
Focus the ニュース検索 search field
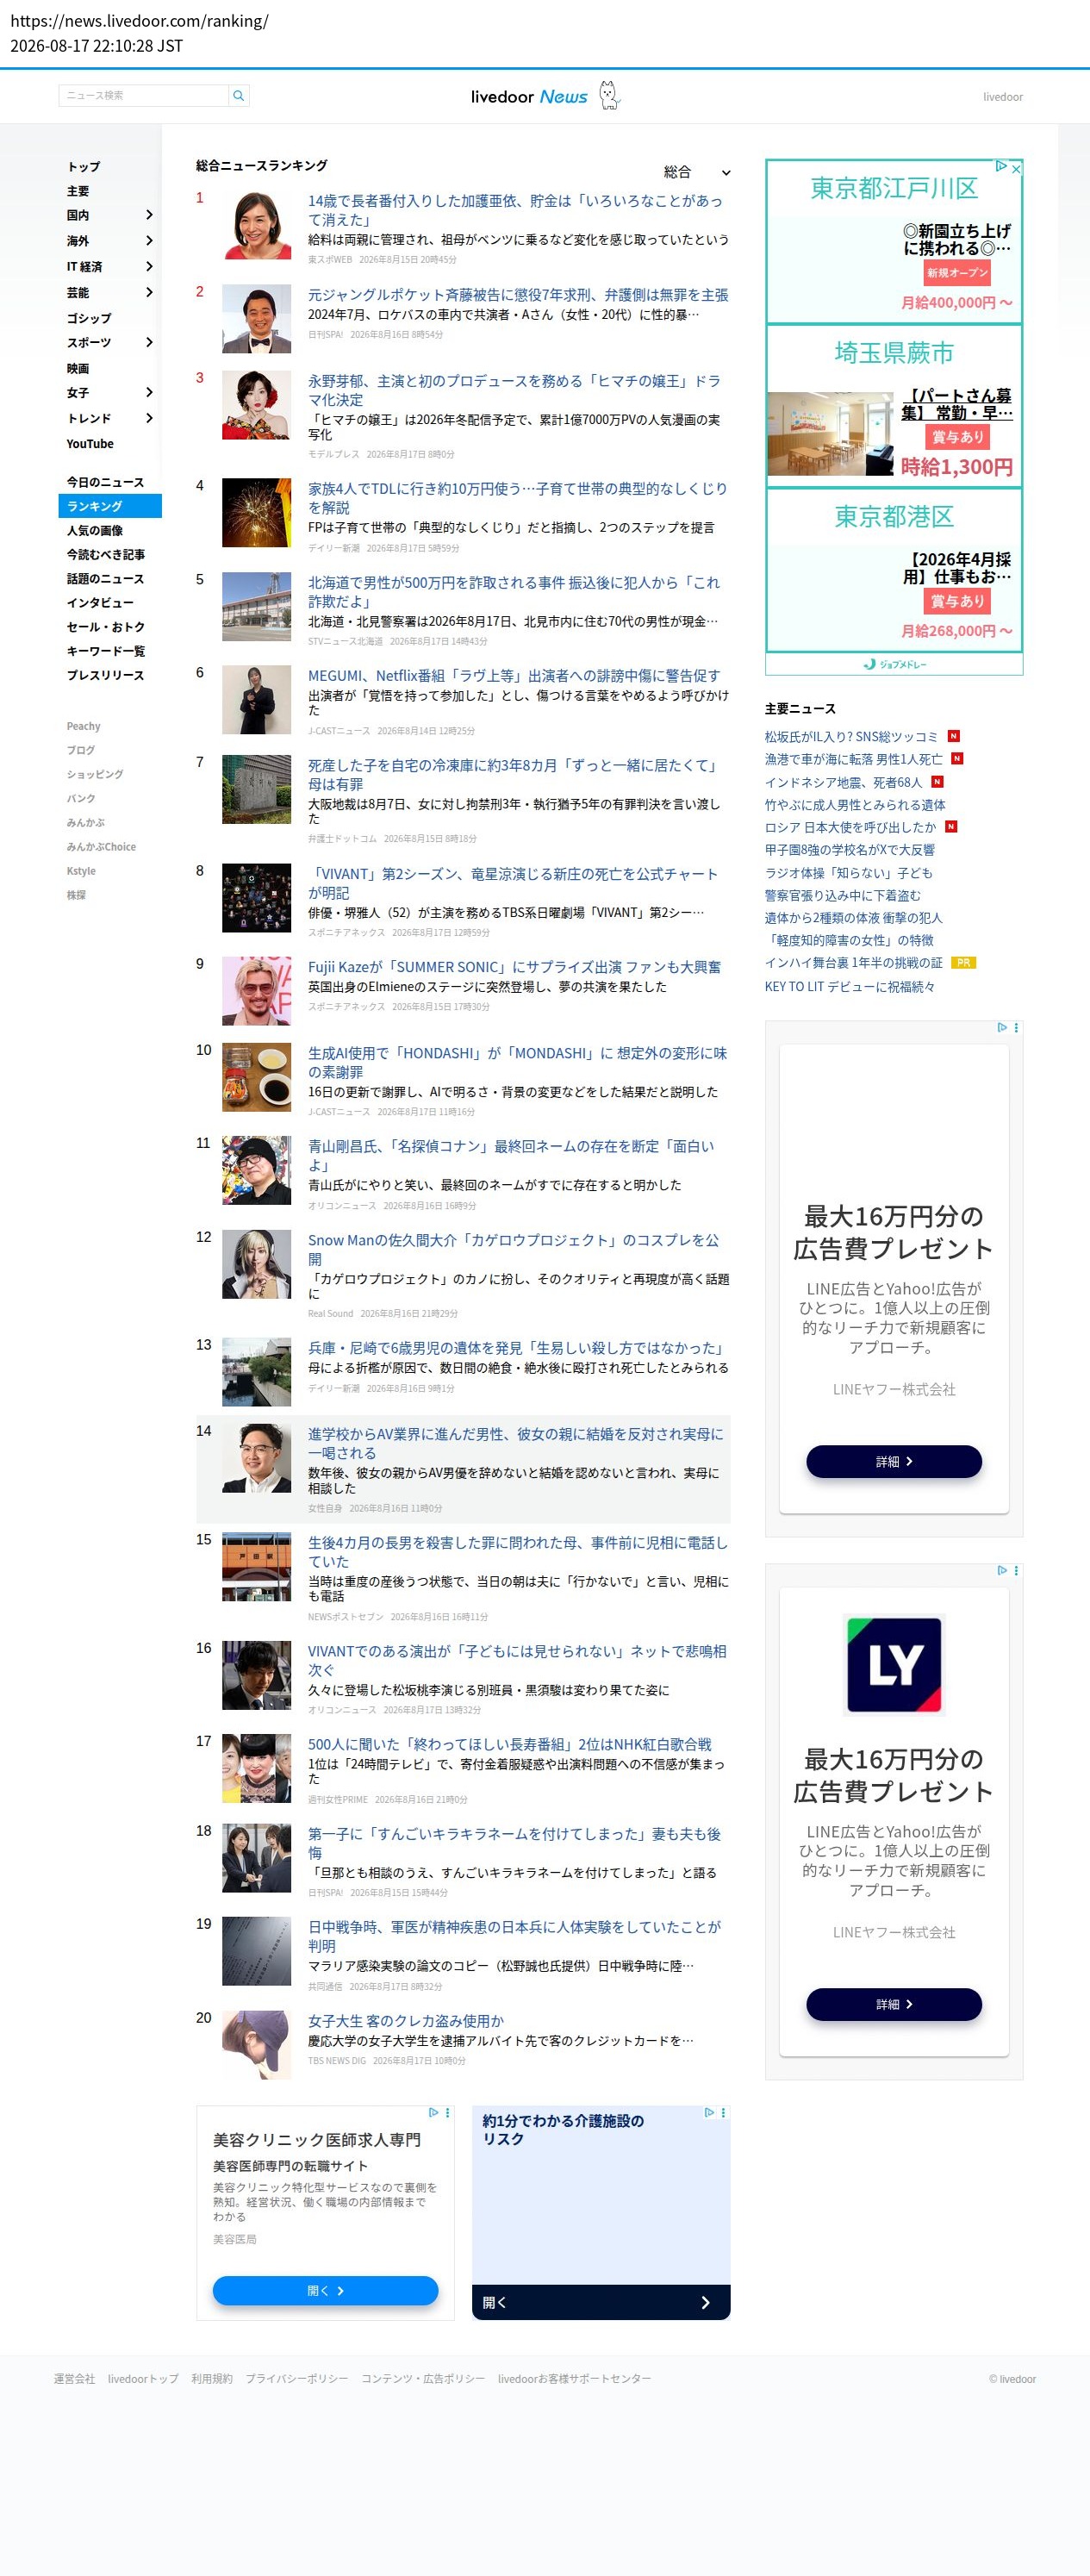click(144, 96)
